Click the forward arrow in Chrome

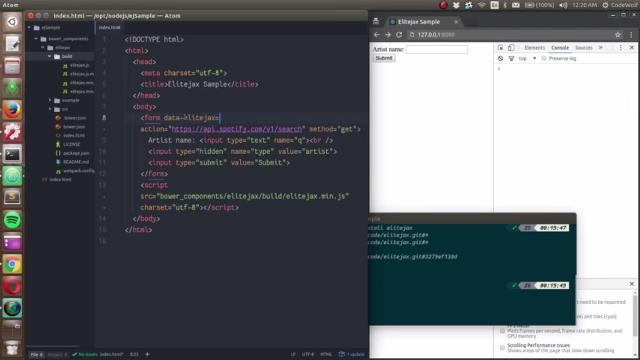point(388,35)
